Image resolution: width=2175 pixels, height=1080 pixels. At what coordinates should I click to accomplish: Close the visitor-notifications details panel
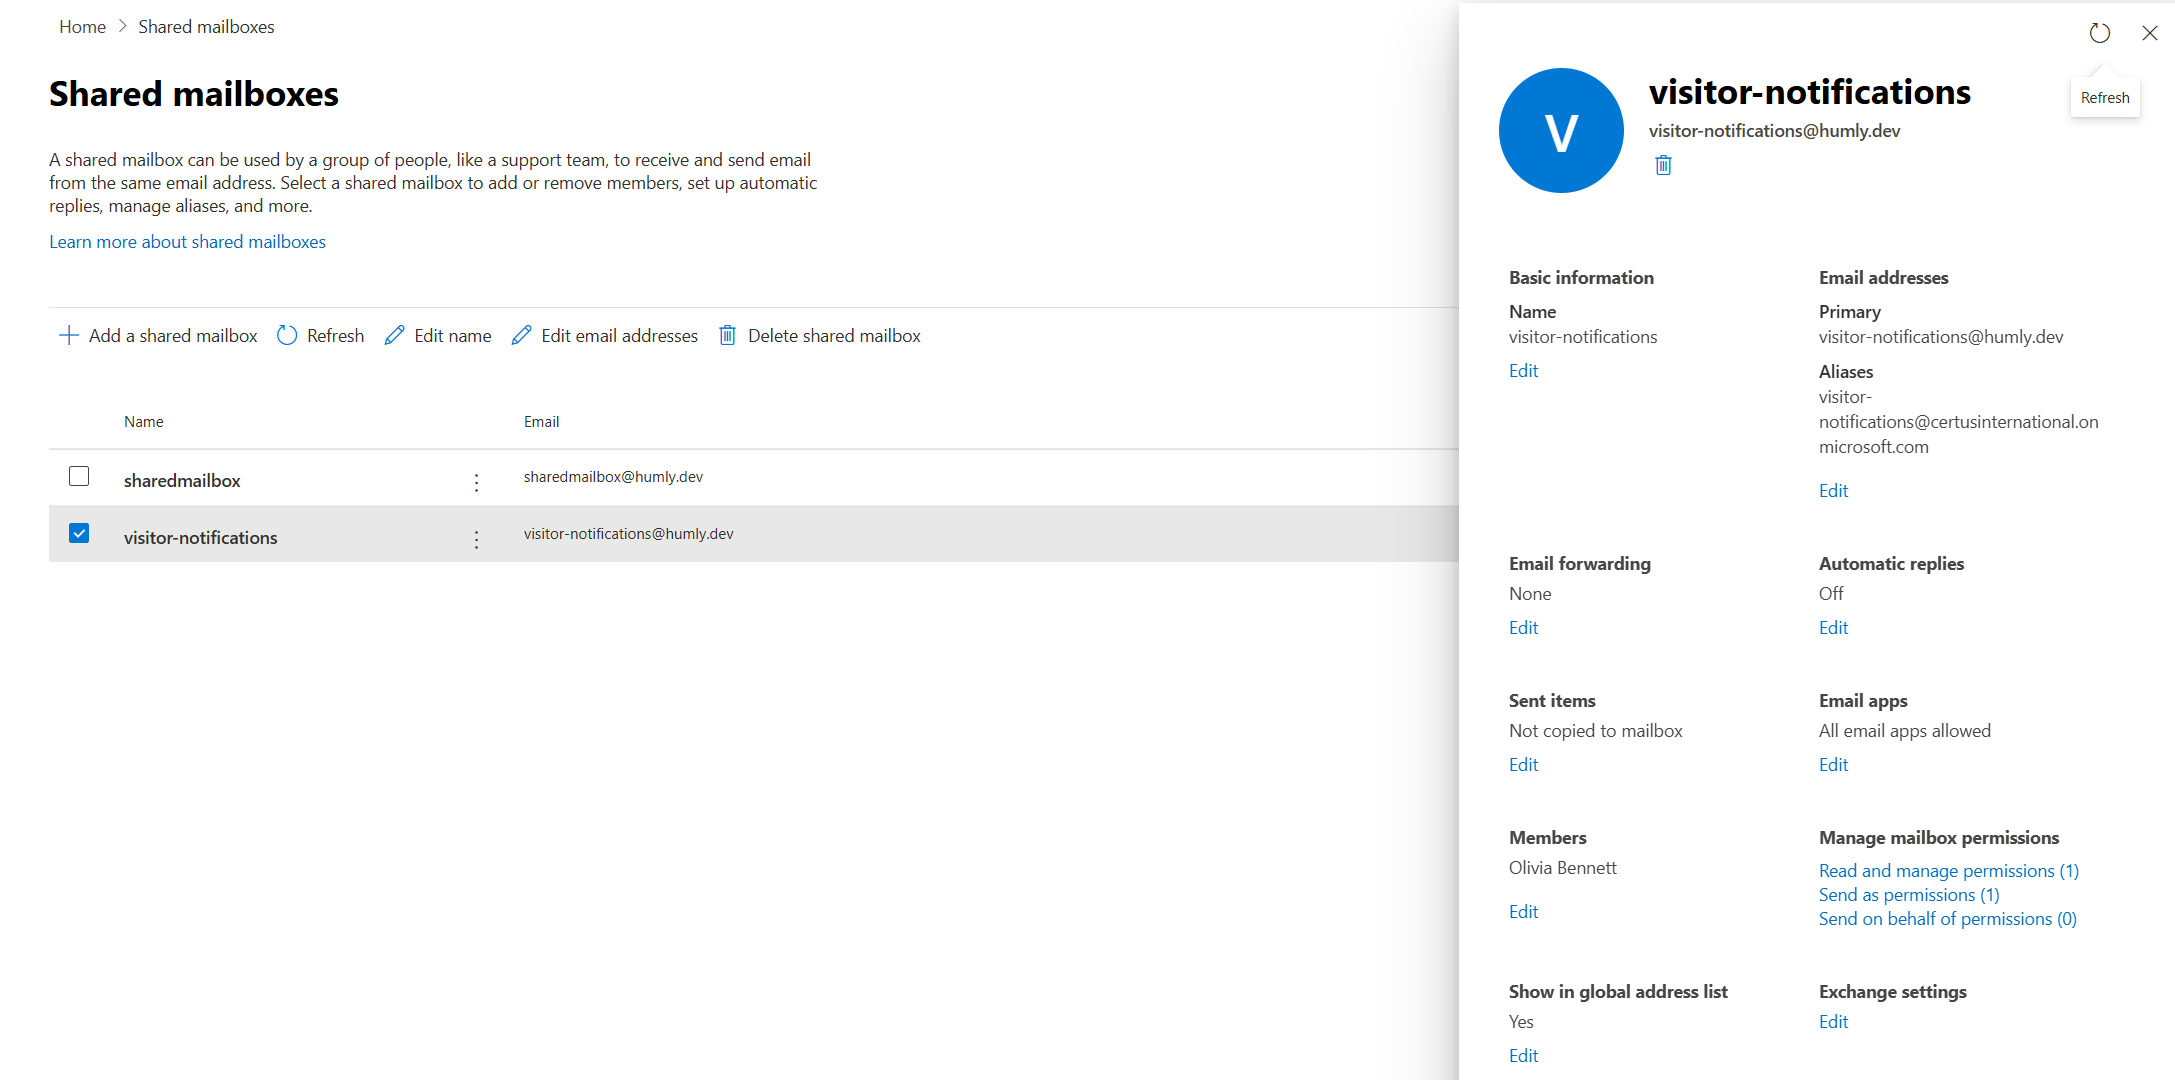pos(2149,33)
